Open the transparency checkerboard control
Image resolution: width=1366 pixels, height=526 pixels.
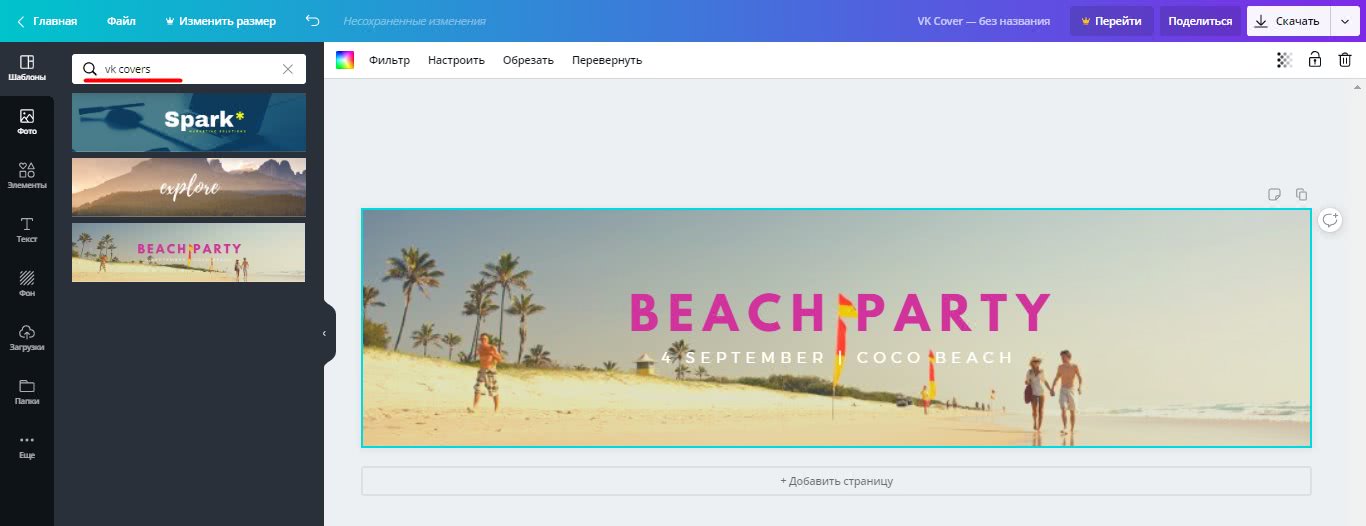pos(1285,60)
